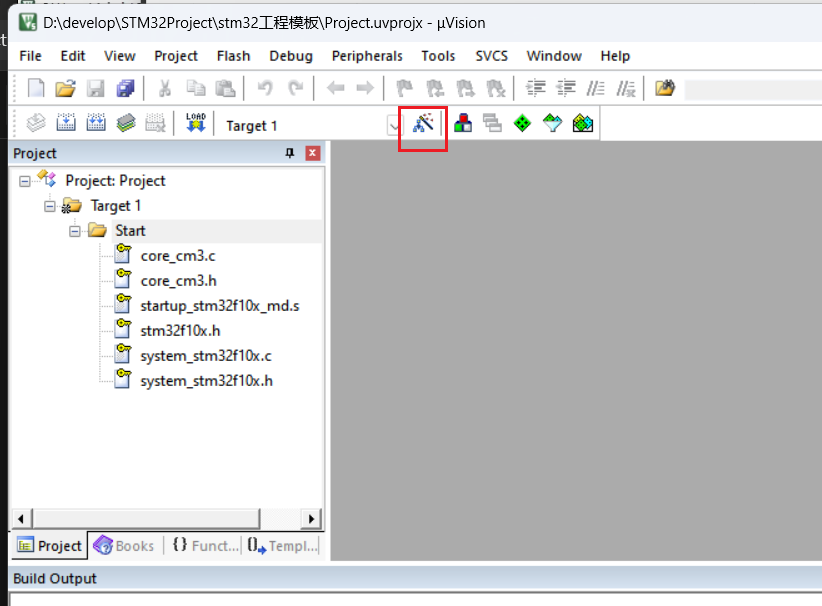
Task: Open the Target 1 dropdown arrow
Action: 394,126
